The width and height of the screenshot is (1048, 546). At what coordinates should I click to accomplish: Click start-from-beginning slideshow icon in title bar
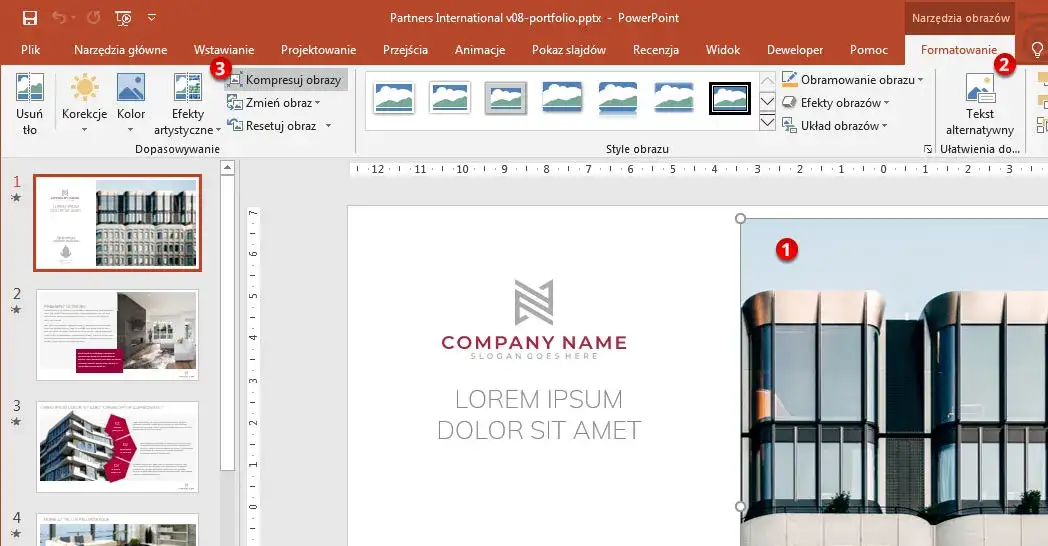click(123, 18)
